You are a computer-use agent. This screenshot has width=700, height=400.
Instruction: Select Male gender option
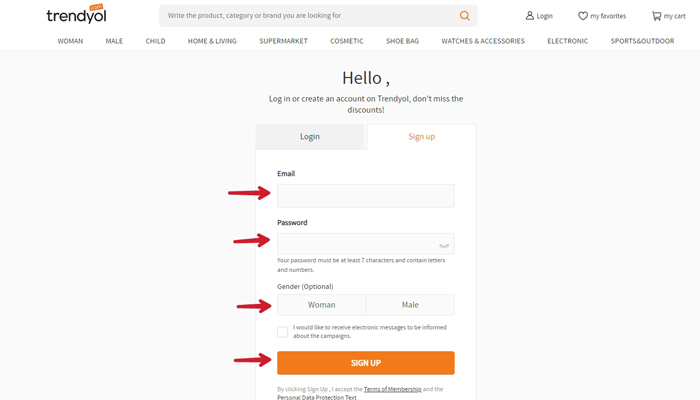pos(410,305)
